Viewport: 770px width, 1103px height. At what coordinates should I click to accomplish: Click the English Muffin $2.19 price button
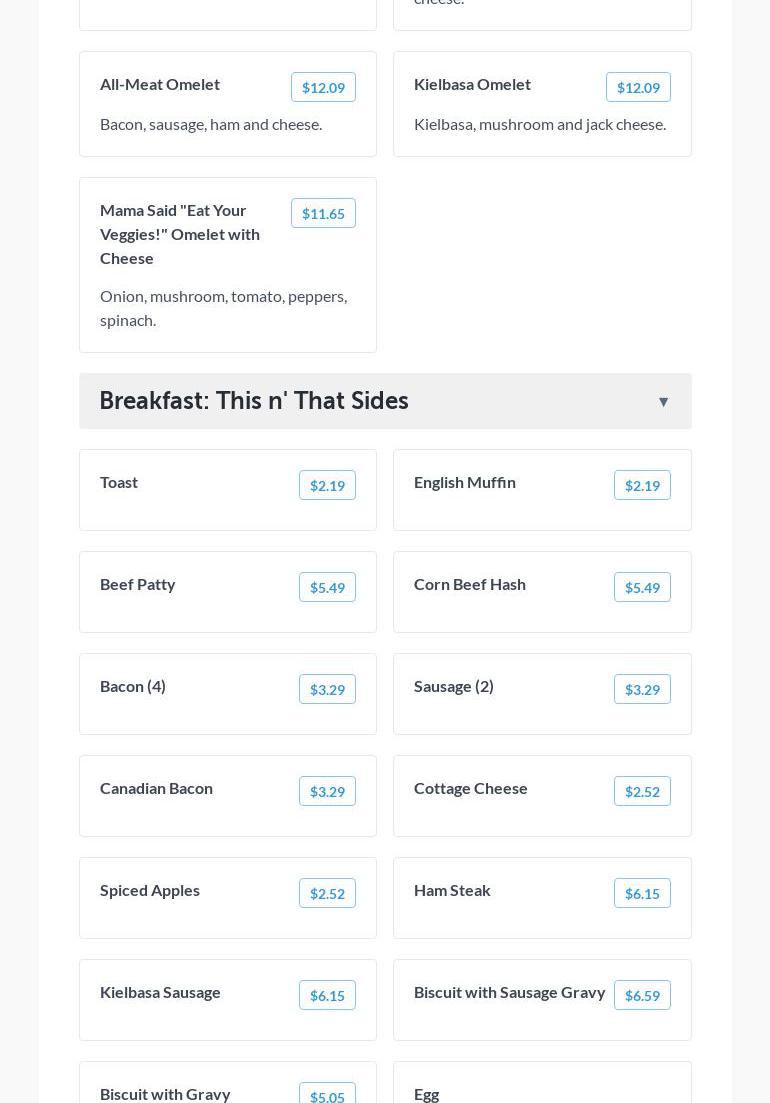point(642,486)
